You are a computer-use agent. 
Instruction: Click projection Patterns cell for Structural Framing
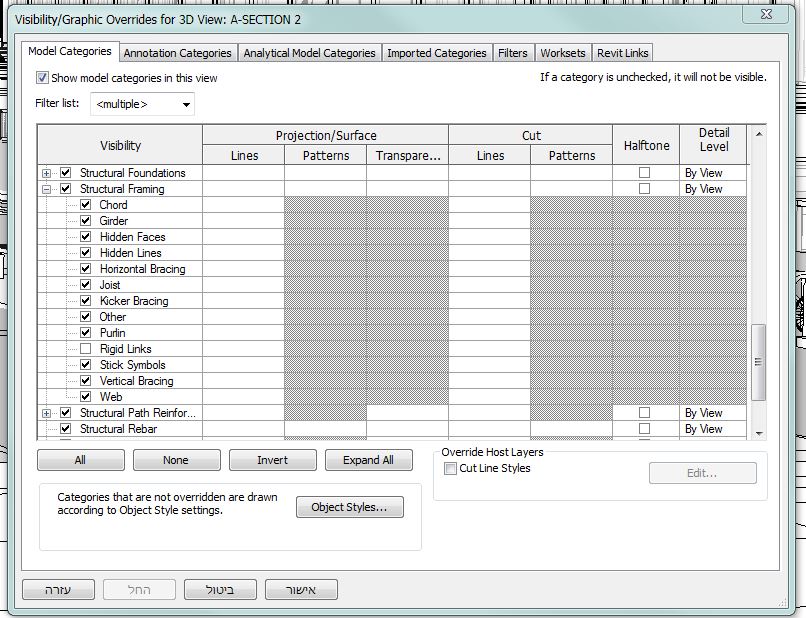[325, 189]
